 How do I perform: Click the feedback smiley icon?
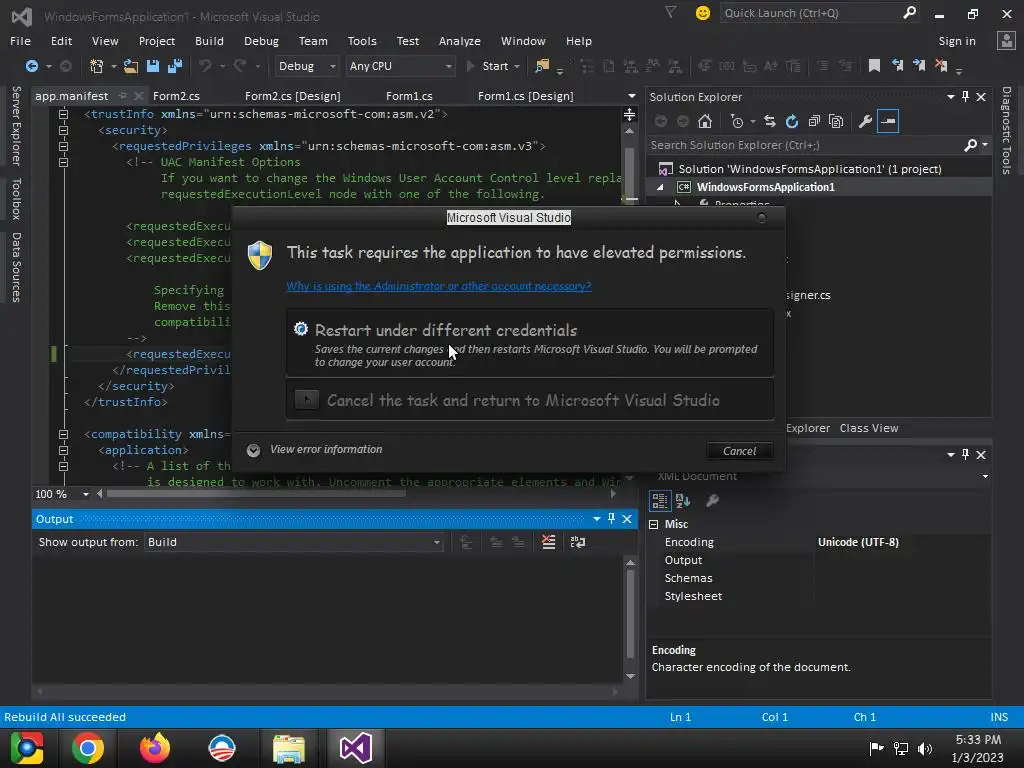point(703,13)
